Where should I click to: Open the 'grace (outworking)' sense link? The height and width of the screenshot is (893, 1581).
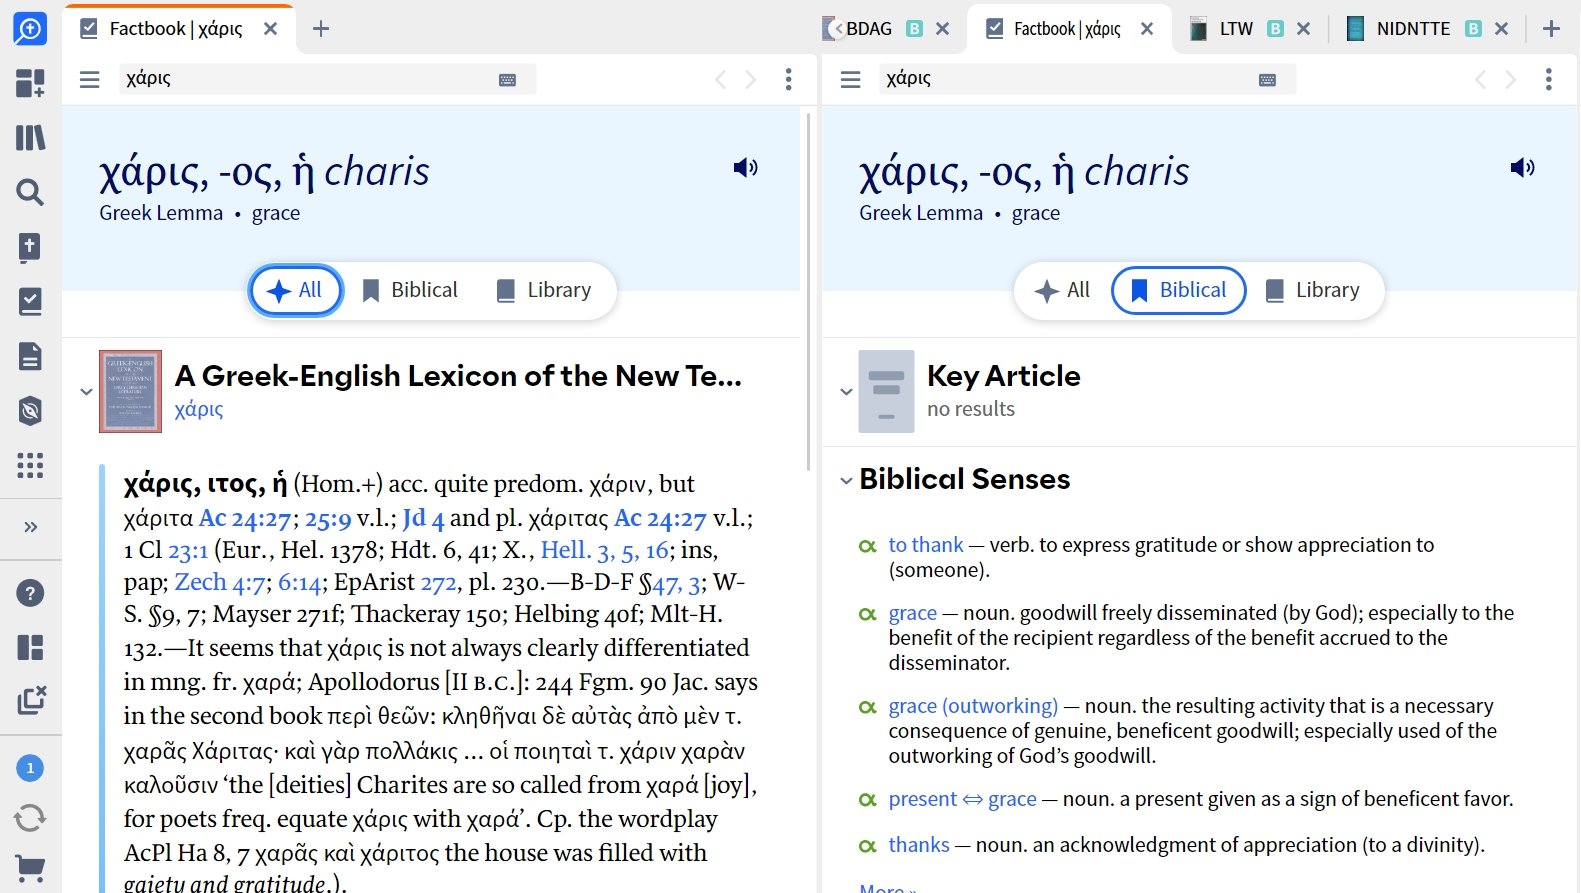[x=973, y=706]
